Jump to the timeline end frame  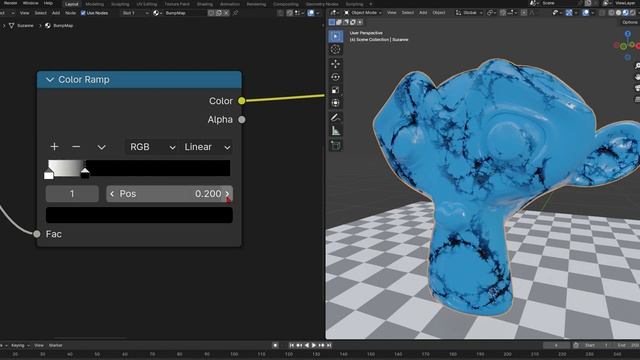click(x=329, y=345)
